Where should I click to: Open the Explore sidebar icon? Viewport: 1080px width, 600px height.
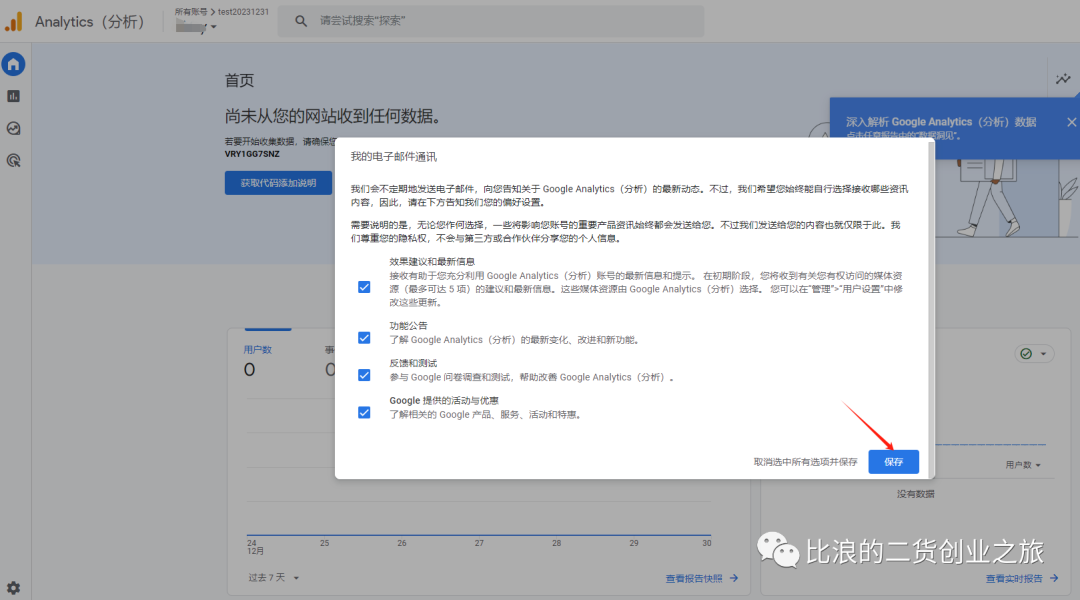[13, 128]
